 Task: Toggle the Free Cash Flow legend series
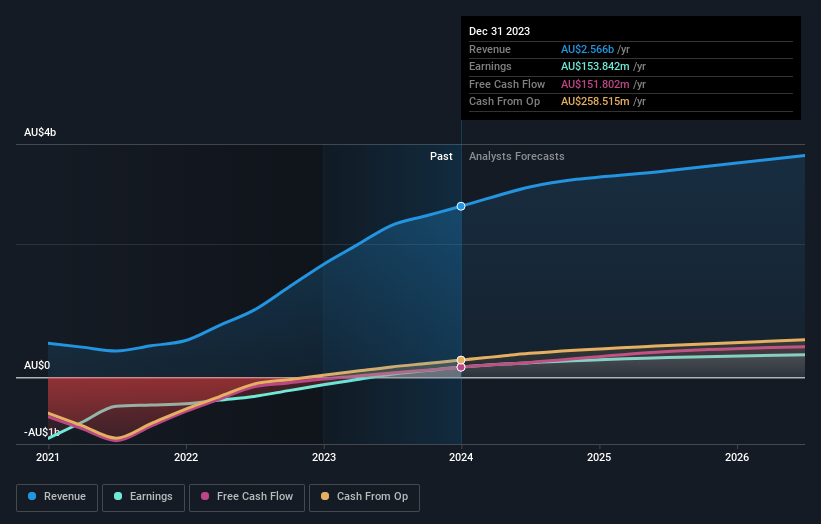pyautogui.click(x=247, y=497)
